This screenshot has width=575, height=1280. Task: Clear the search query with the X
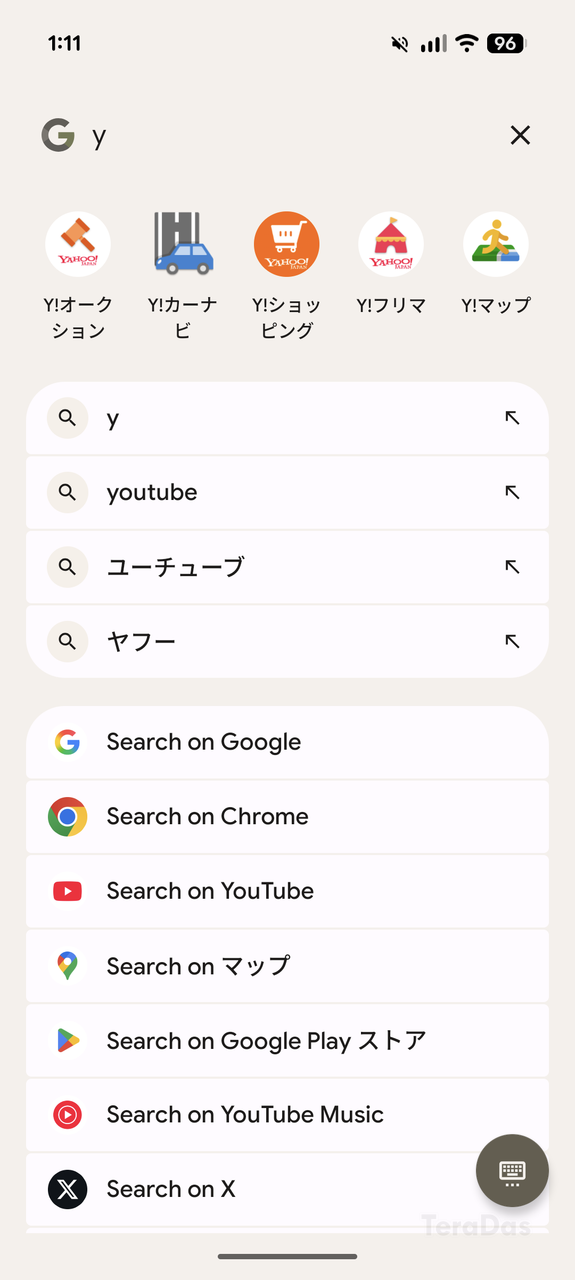click(520, 135)
